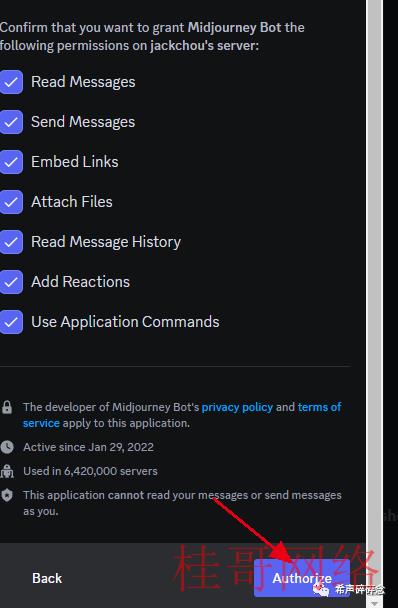This screenshot has width=398, height=608.
Task: Uncheck the Read Messages permission checkbox
Action: 11,82
